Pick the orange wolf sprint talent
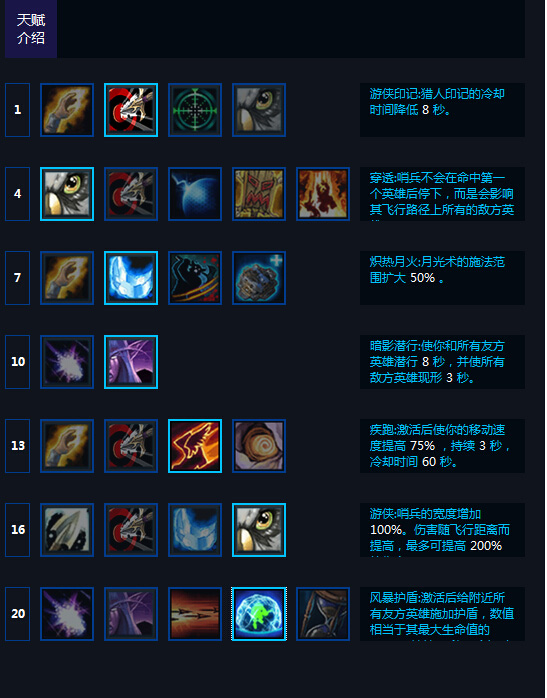Screen dimensions: 547x698 point(195,446)
